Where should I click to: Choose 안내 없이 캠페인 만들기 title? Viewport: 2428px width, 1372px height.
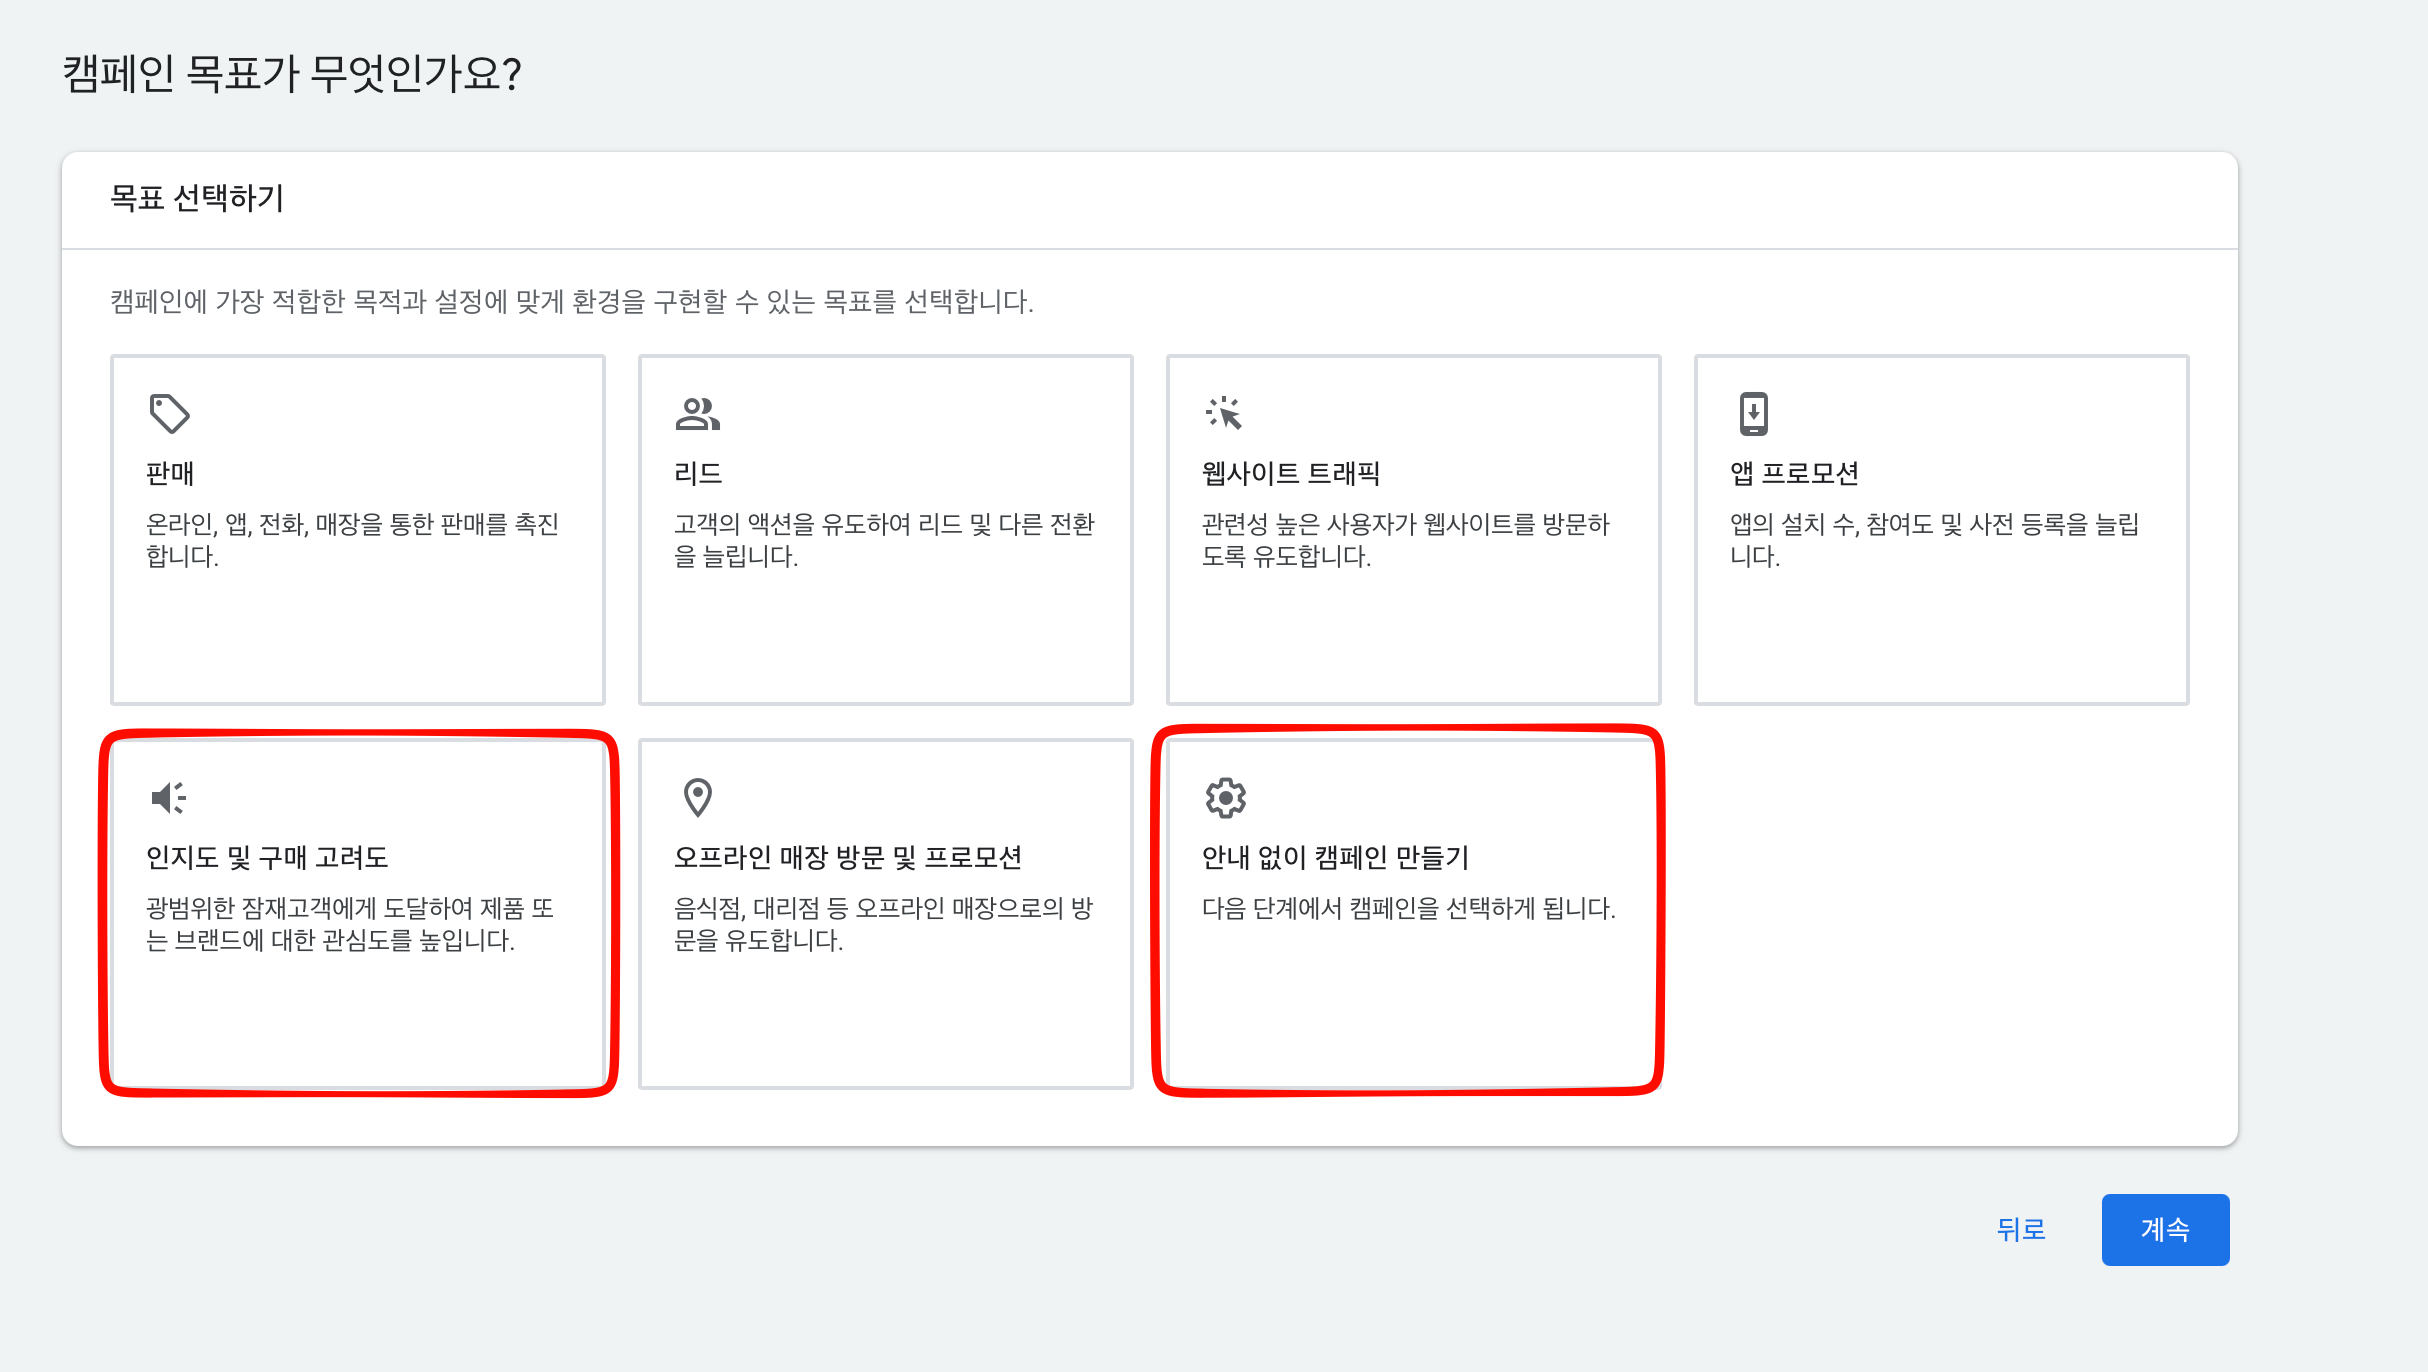[x=1335, y=857]
